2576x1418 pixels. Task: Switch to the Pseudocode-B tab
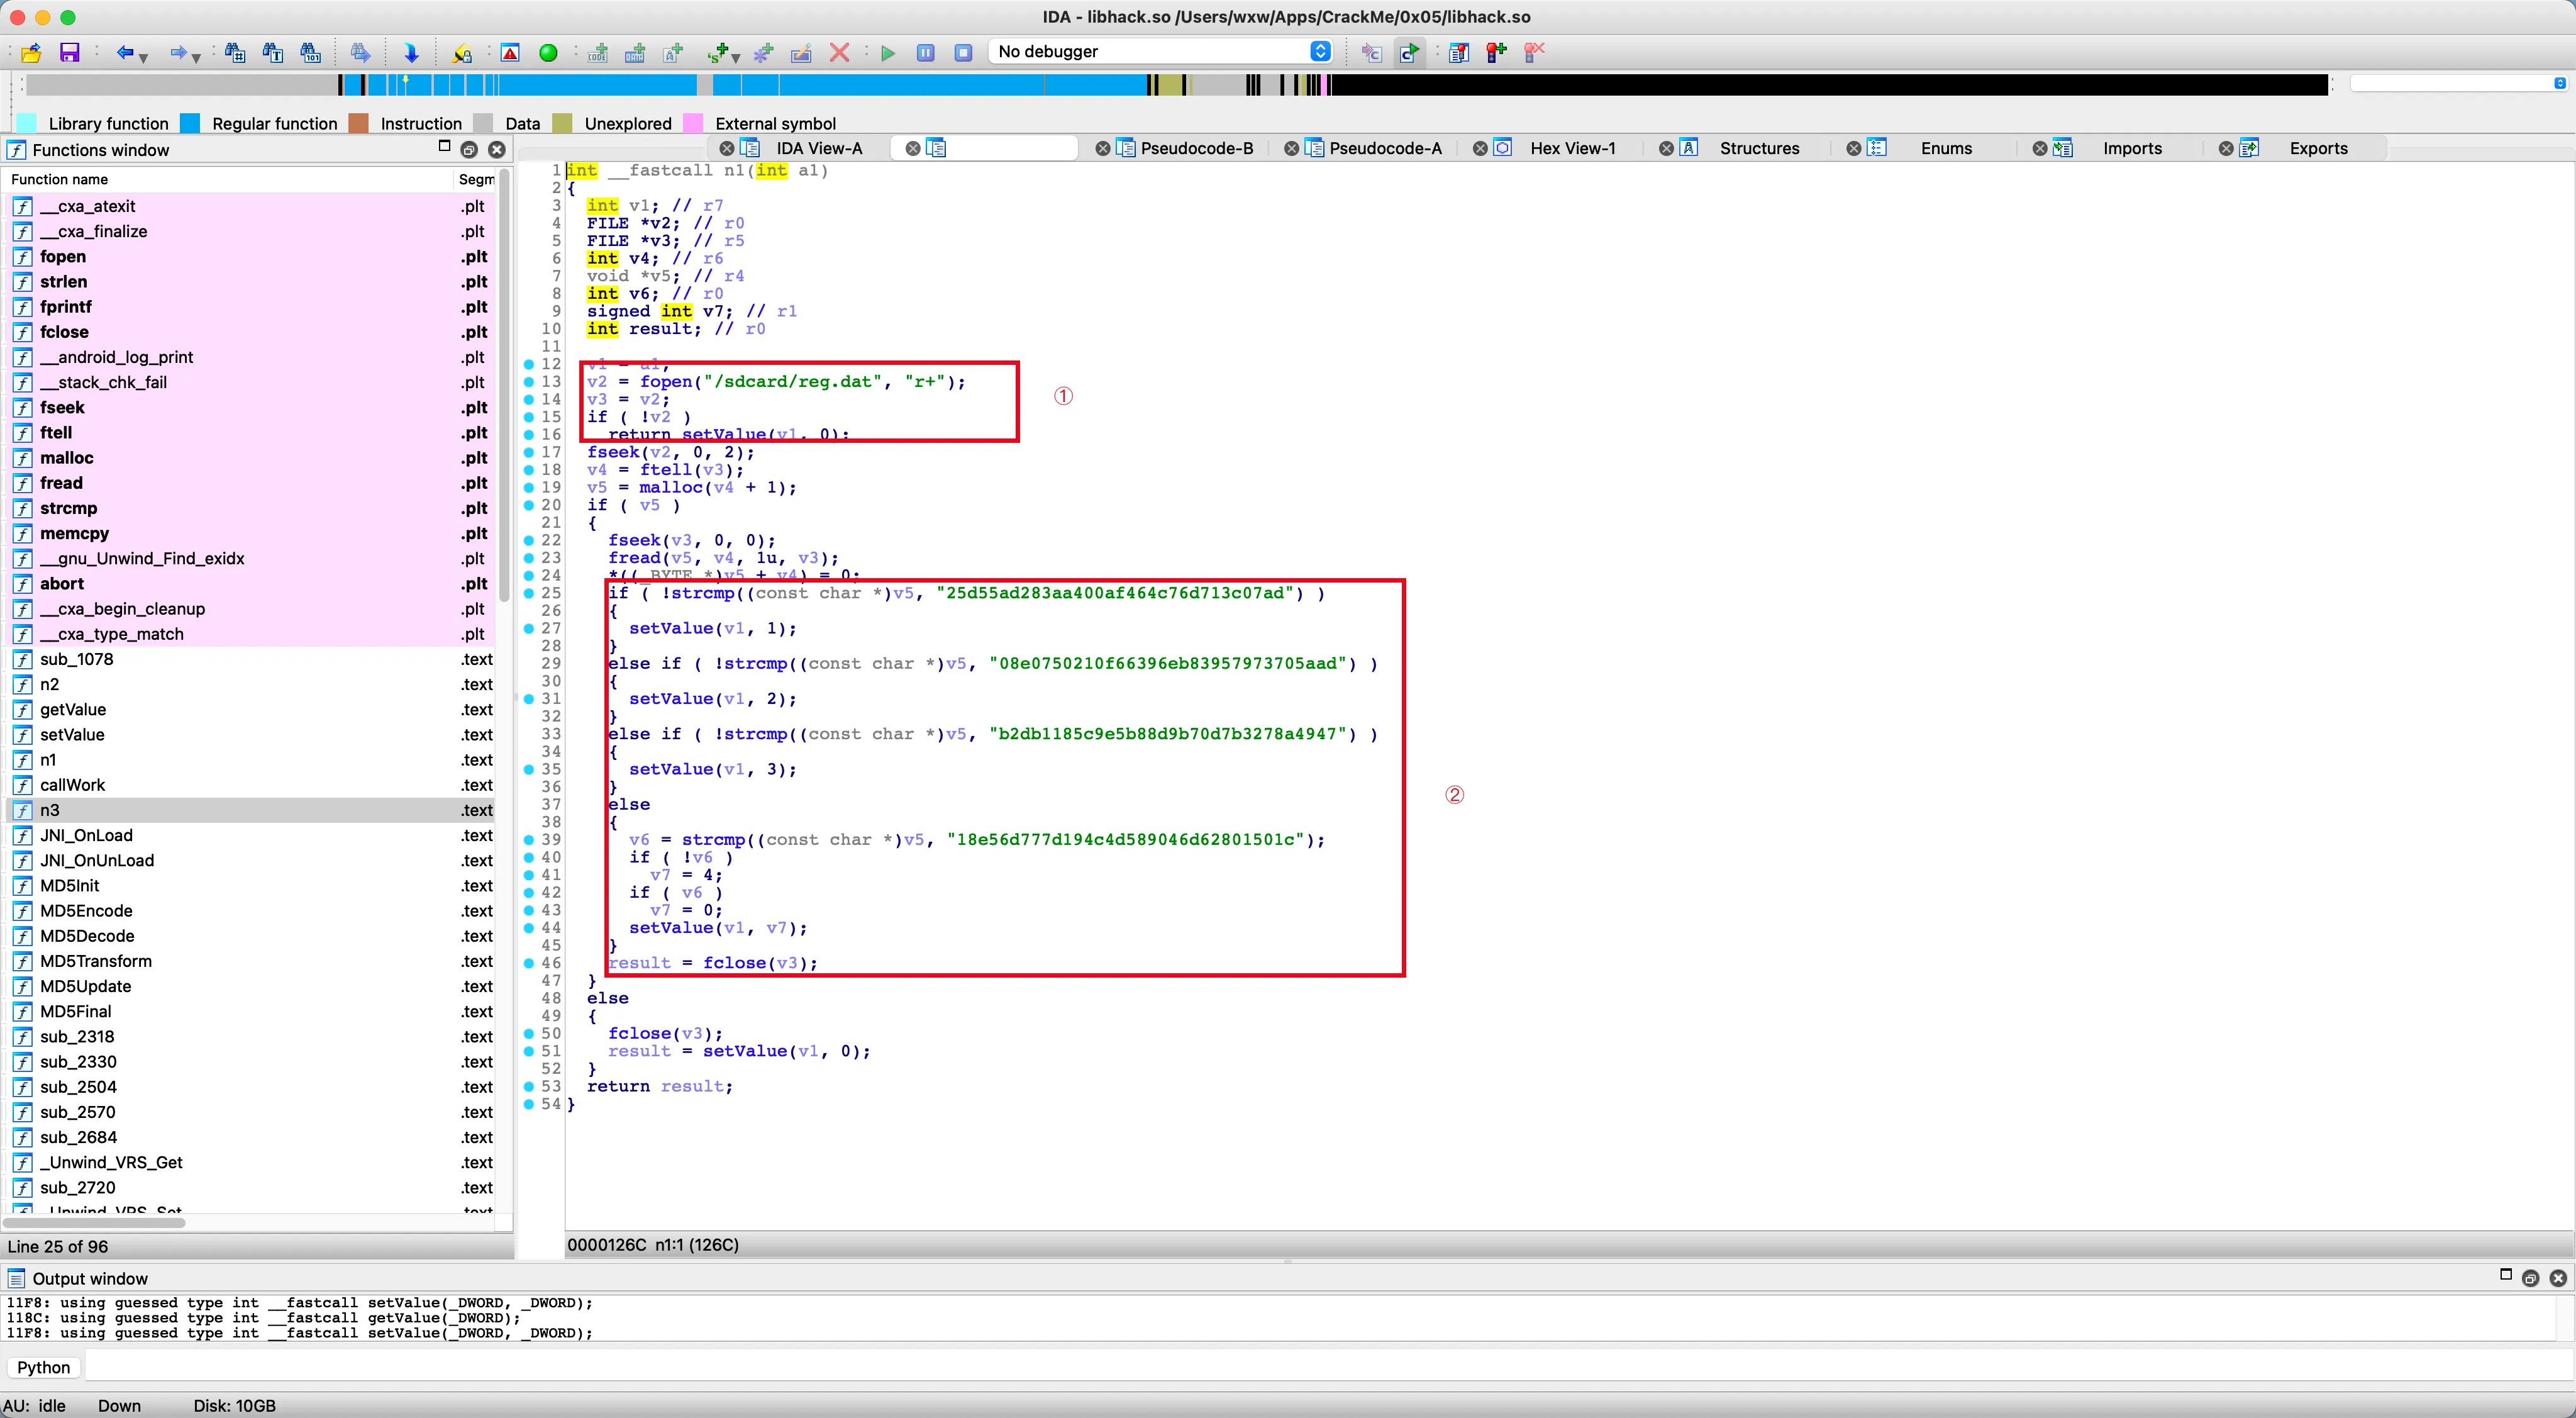[1196, 148]
